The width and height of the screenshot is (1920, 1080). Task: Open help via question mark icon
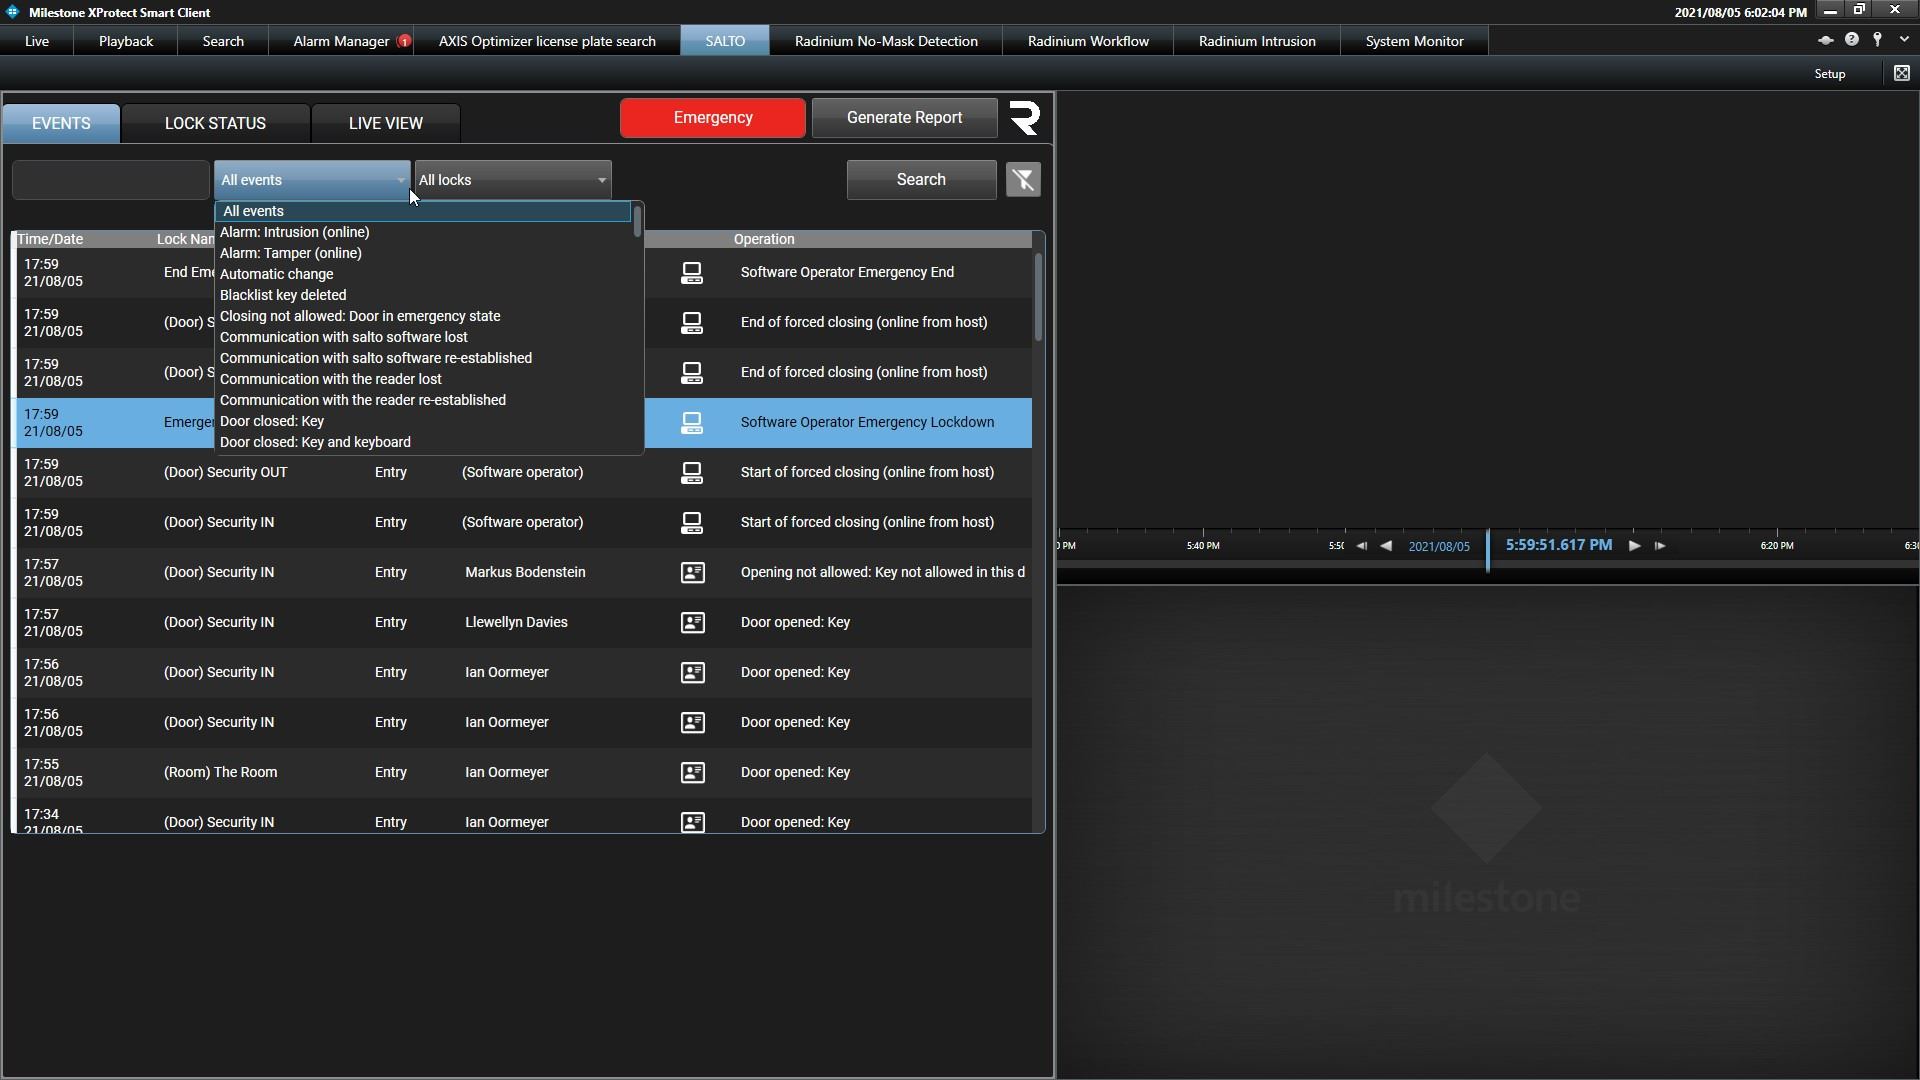pos(1852,40)
